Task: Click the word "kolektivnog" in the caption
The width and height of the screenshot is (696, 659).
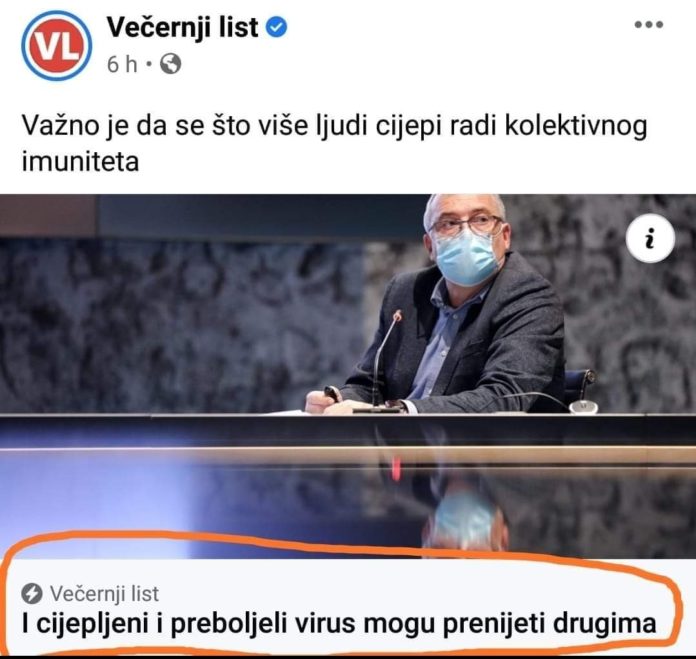Action: 576,126
